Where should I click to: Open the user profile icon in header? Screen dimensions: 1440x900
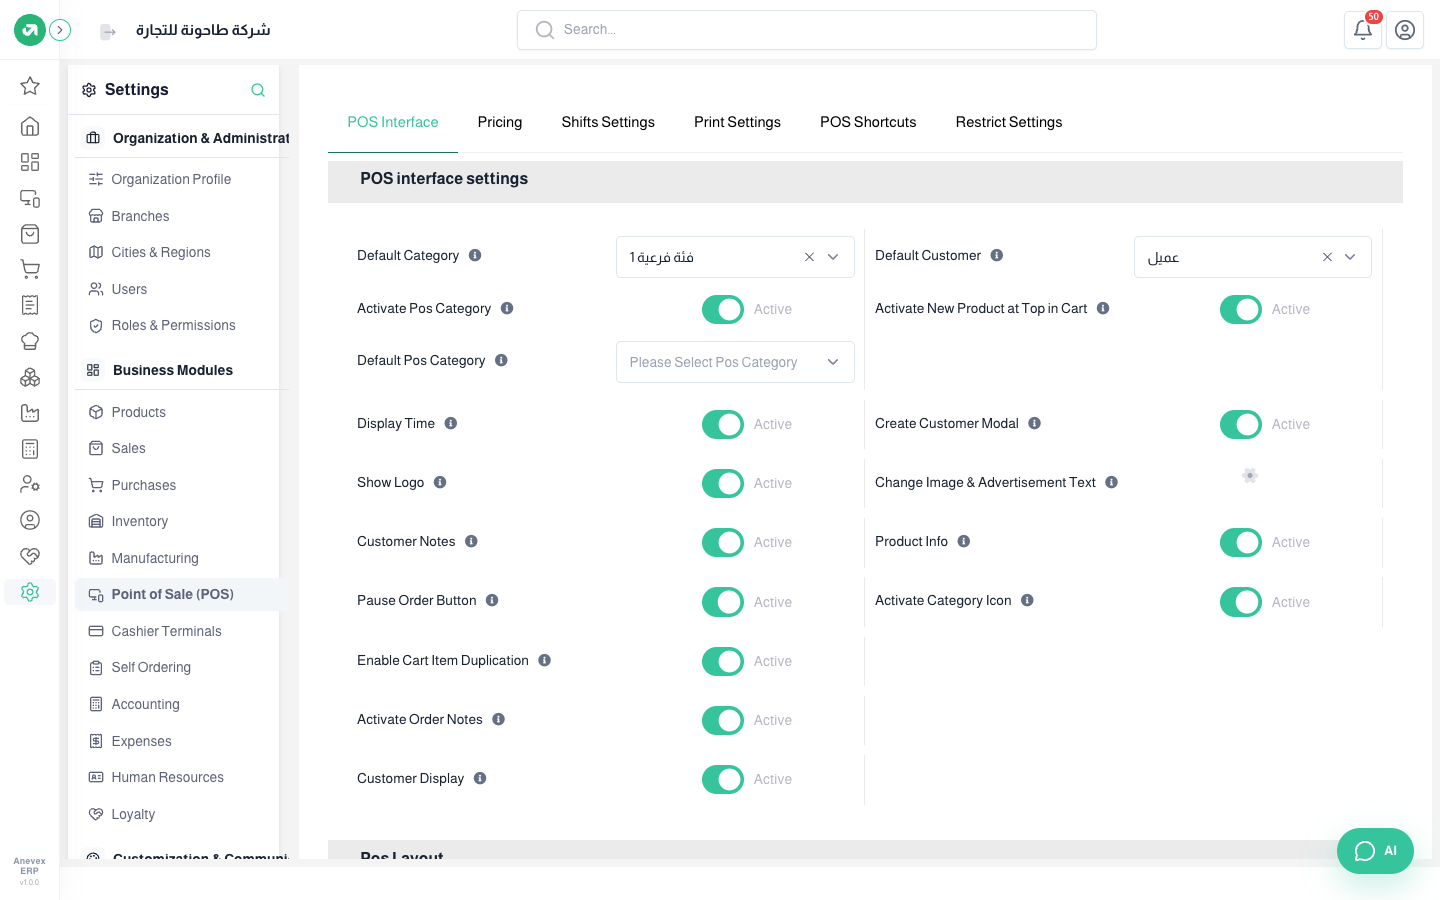click(x=1404, y=30)
